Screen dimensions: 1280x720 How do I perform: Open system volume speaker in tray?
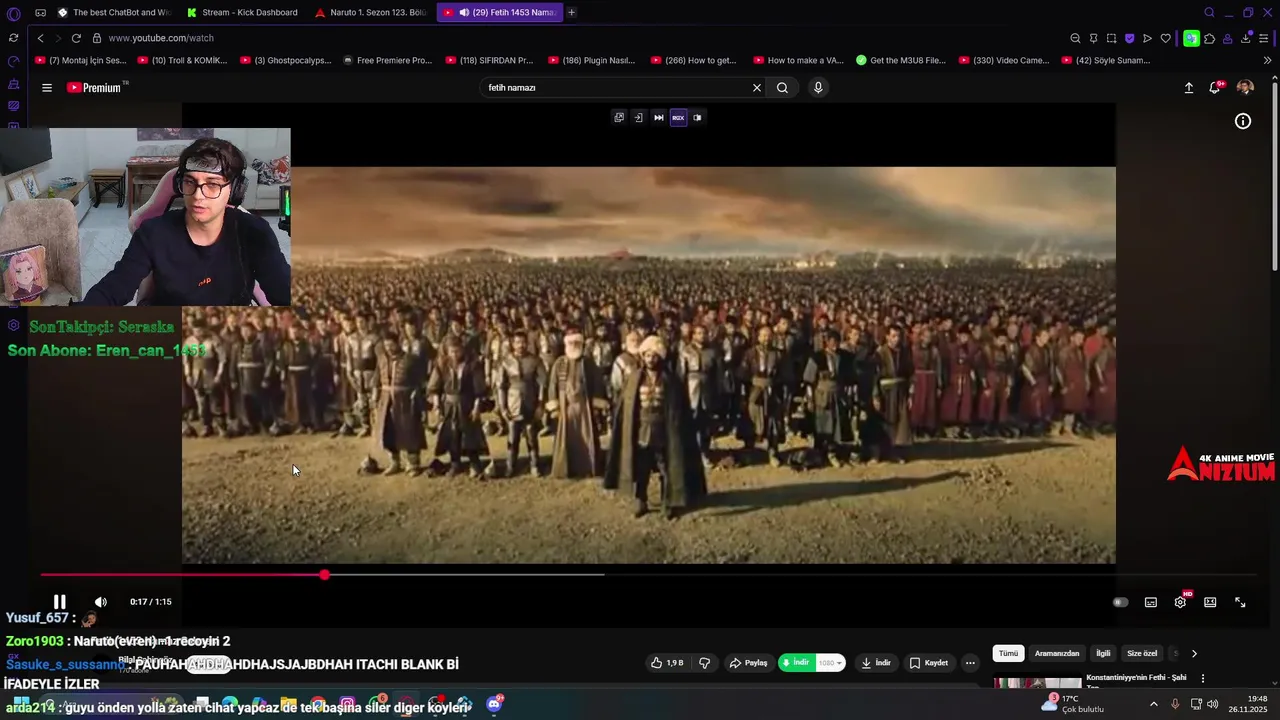pos(1213,704)
